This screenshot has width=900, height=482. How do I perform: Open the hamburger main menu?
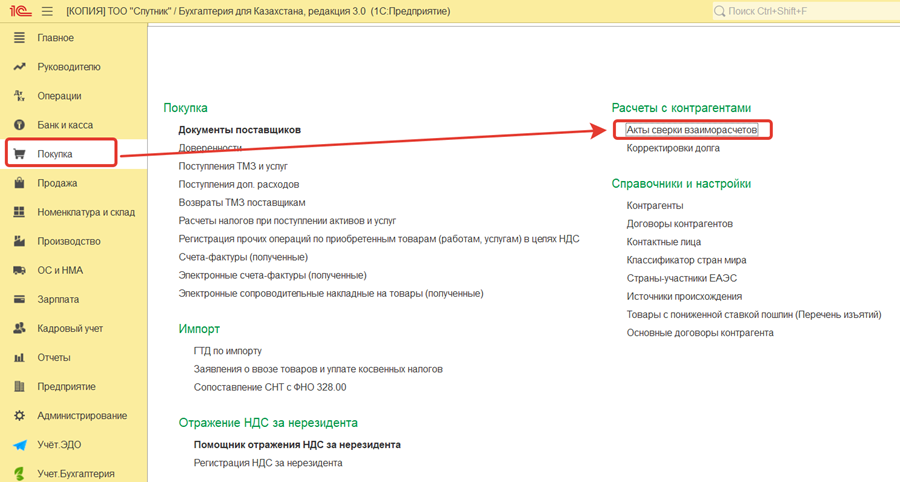coord(47,11)
